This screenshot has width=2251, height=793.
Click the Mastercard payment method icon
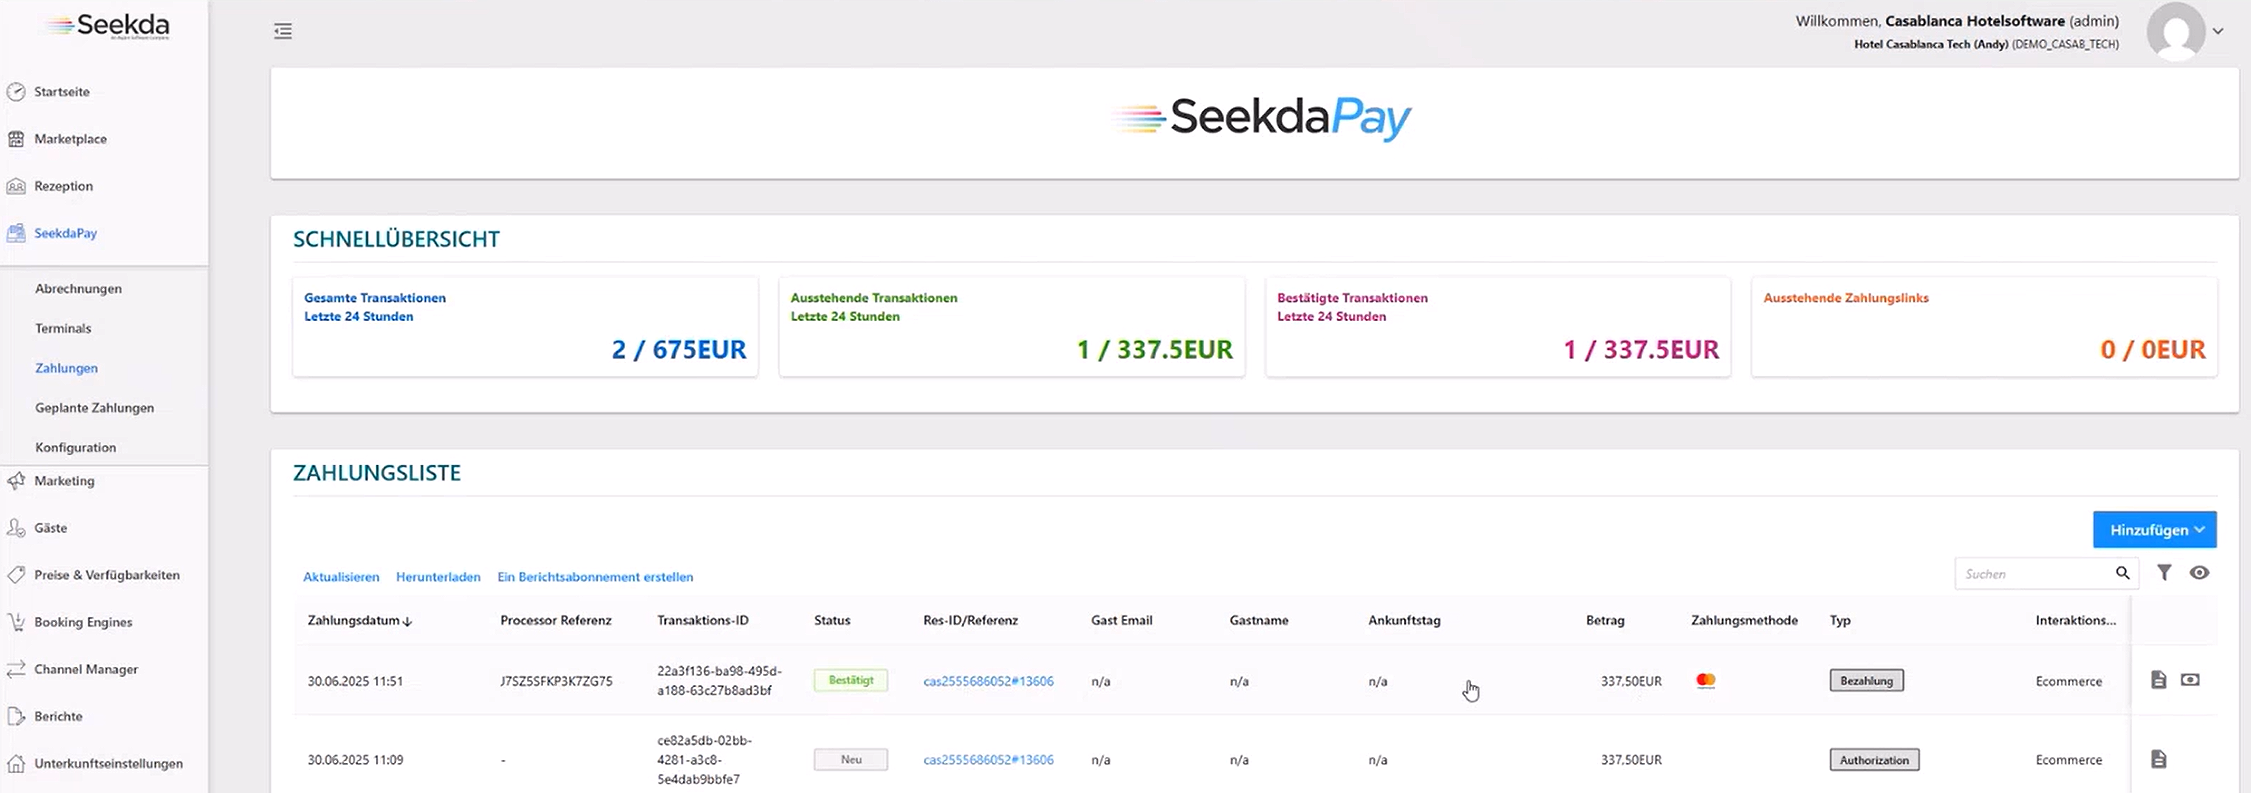click(x=1706, y=680)
